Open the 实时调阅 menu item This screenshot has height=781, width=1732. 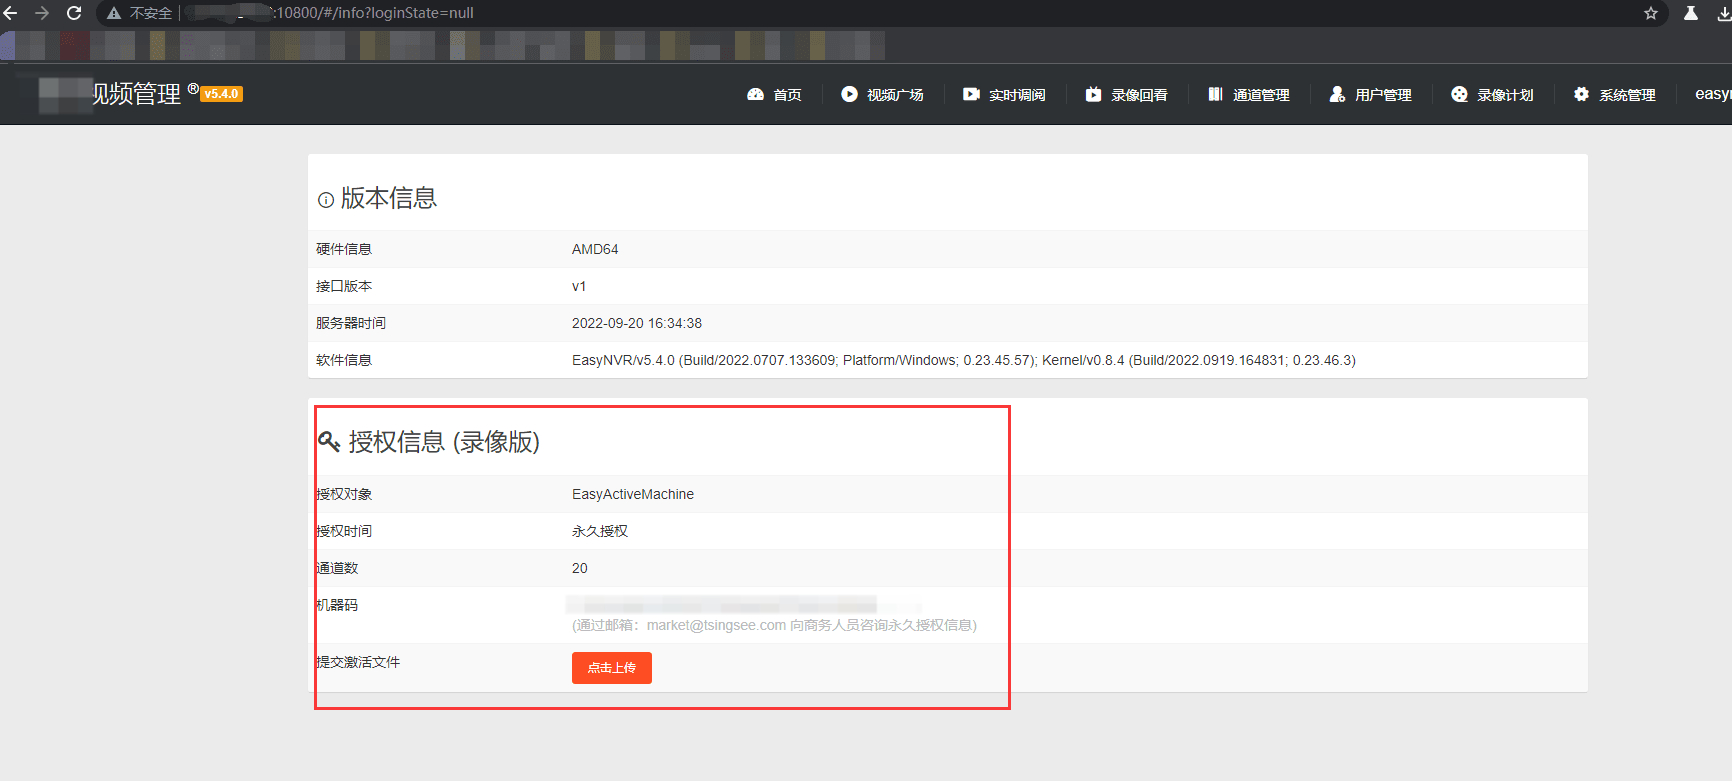pos(1017,95)
